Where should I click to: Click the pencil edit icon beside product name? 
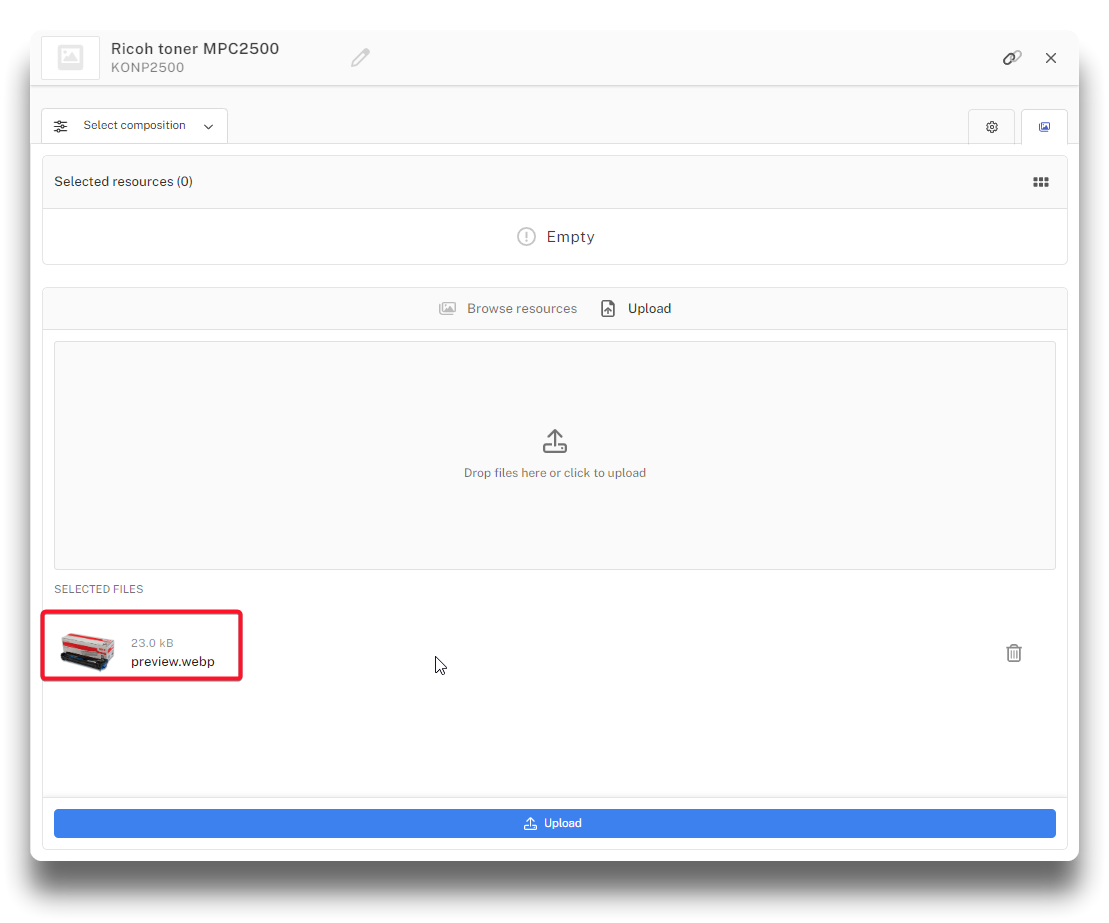tap(360, 58)
